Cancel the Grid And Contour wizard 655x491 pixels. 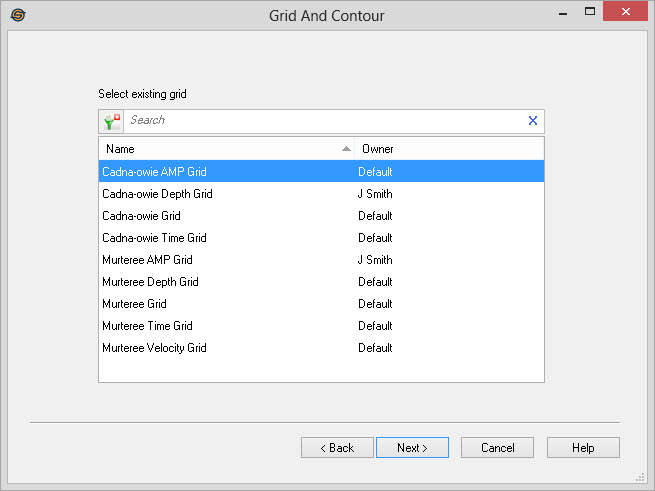point(497,448)
